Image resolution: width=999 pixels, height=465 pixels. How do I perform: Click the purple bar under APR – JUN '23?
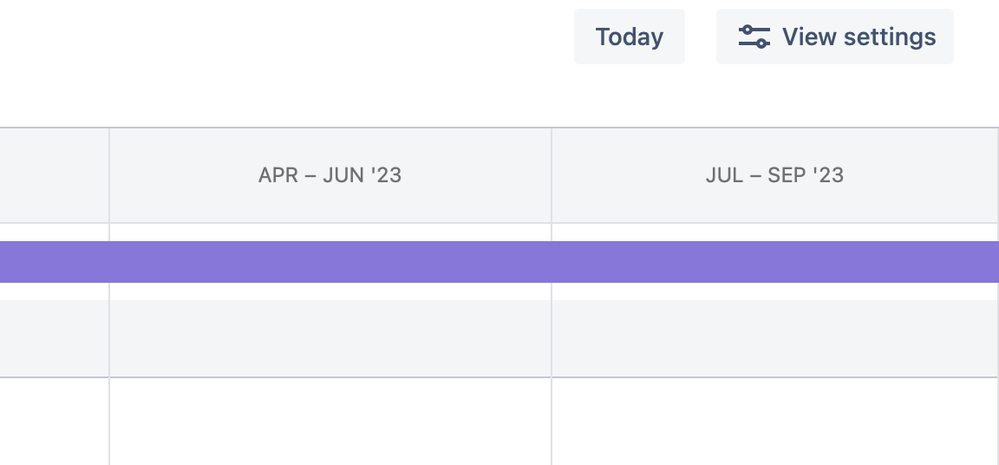(x=330, y=262)
